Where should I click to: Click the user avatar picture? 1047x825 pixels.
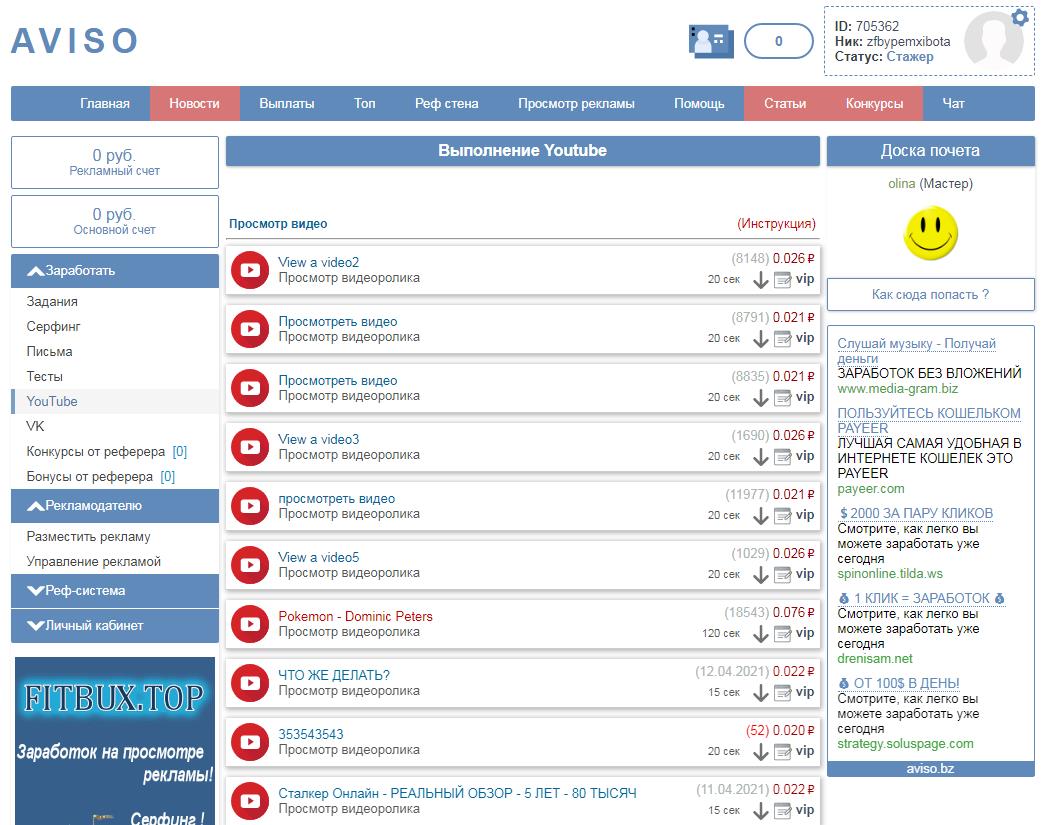(x=994, y=41)
